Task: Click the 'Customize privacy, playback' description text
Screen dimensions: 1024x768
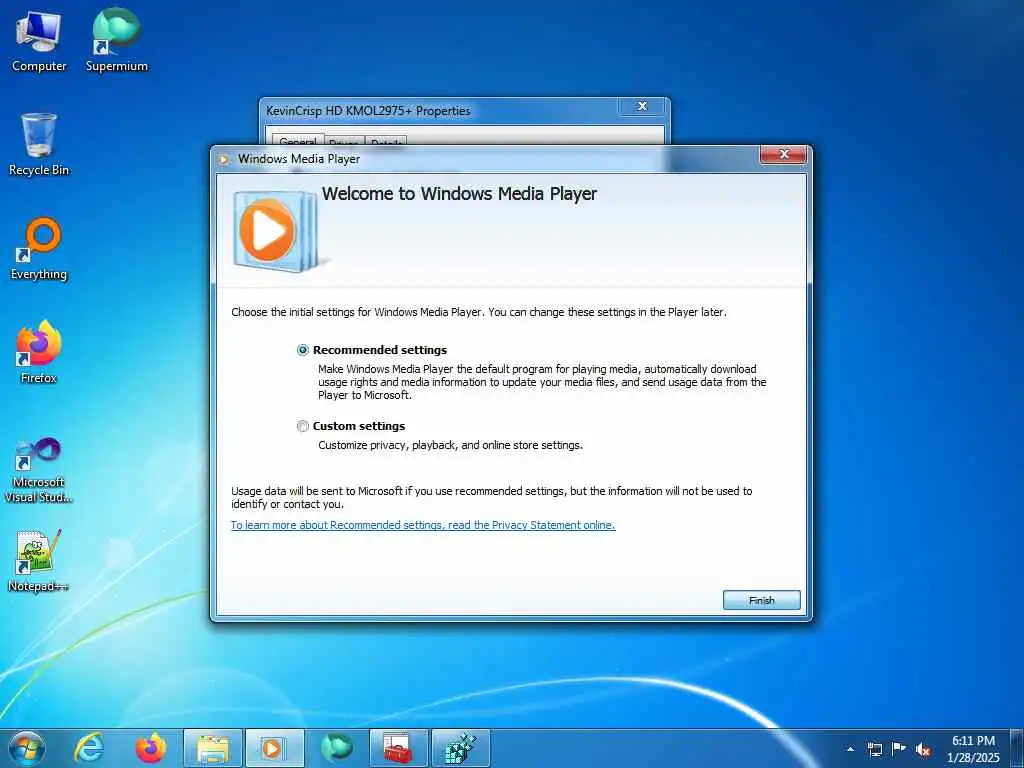Action: click(450, 445)
